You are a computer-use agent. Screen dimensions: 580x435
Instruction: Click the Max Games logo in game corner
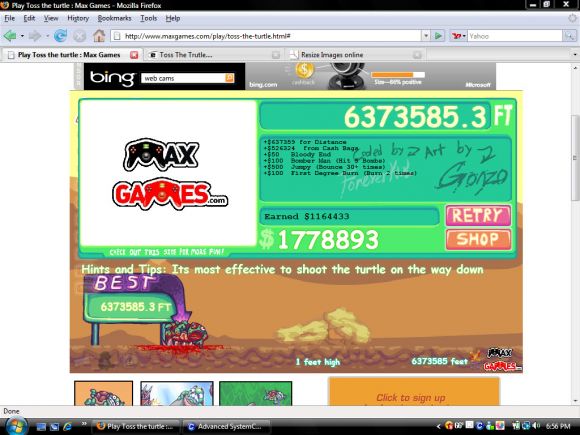tap(501, 360)
